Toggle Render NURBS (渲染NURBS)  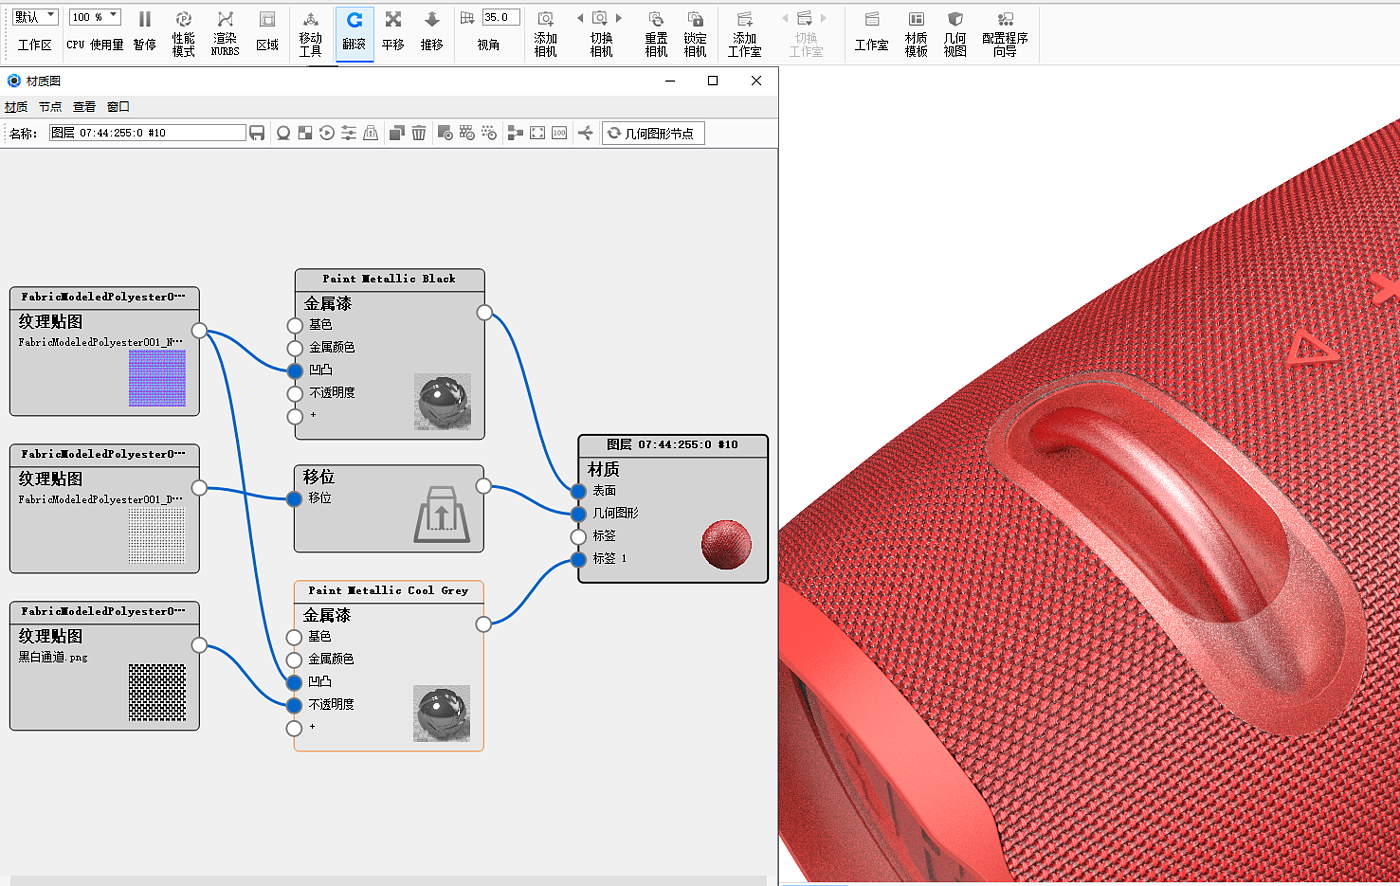[225, 32]
